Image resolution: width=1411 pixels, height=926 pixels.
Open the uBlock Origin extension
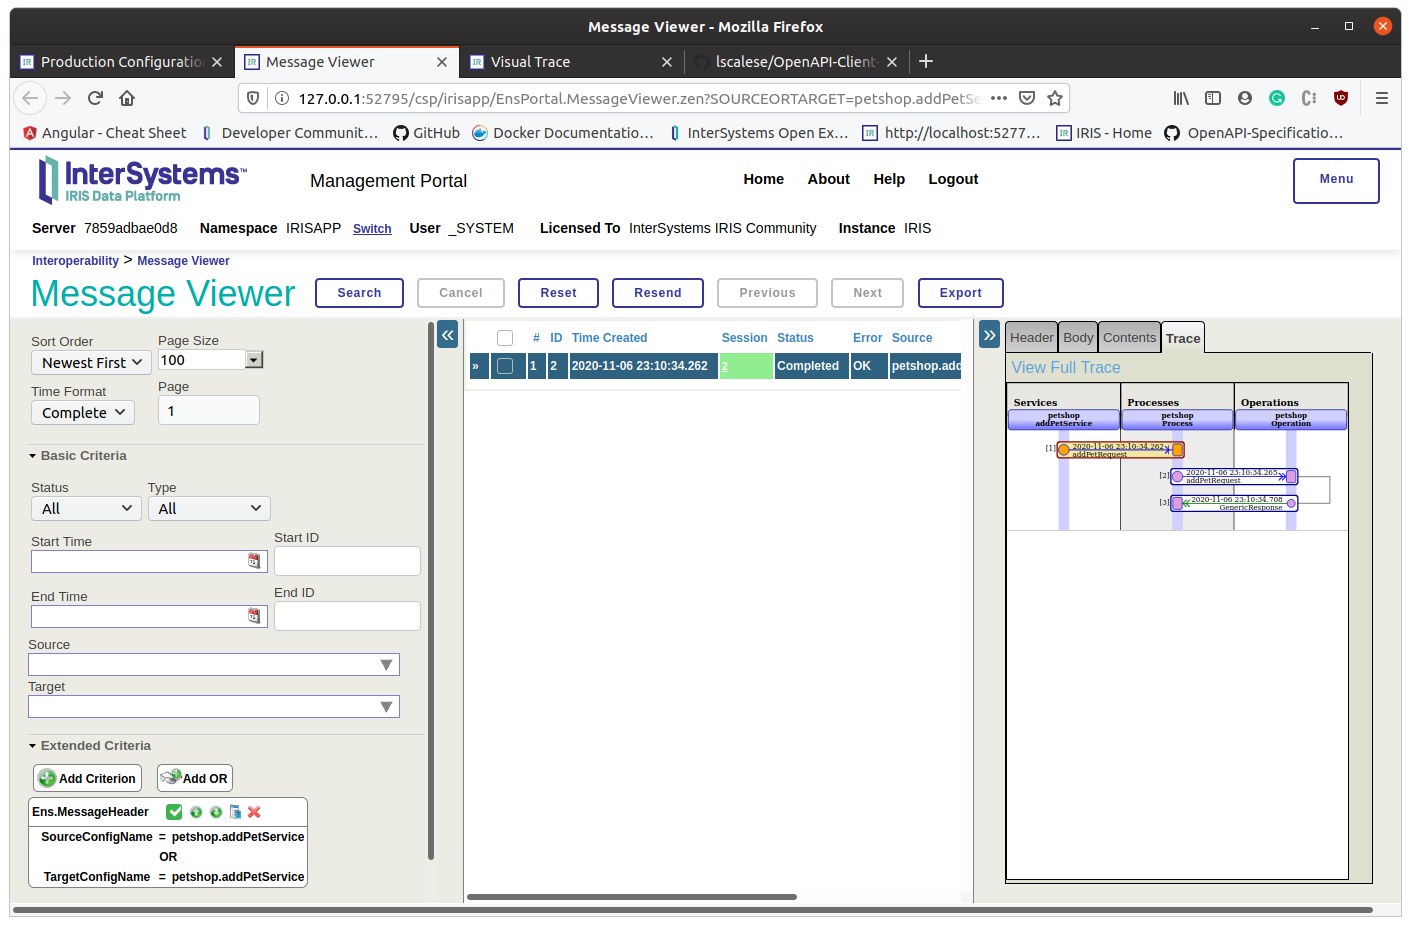coord(1341,98)
